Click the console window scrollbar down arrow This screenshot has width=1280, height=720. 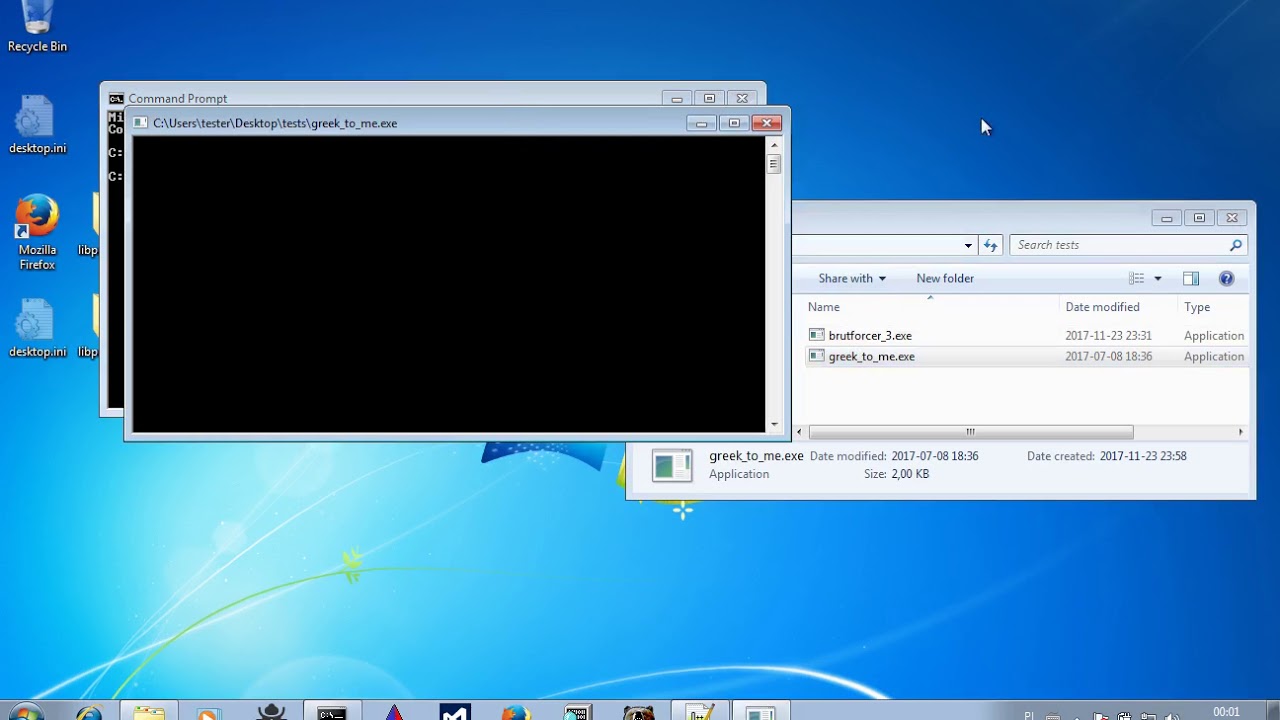774,424
